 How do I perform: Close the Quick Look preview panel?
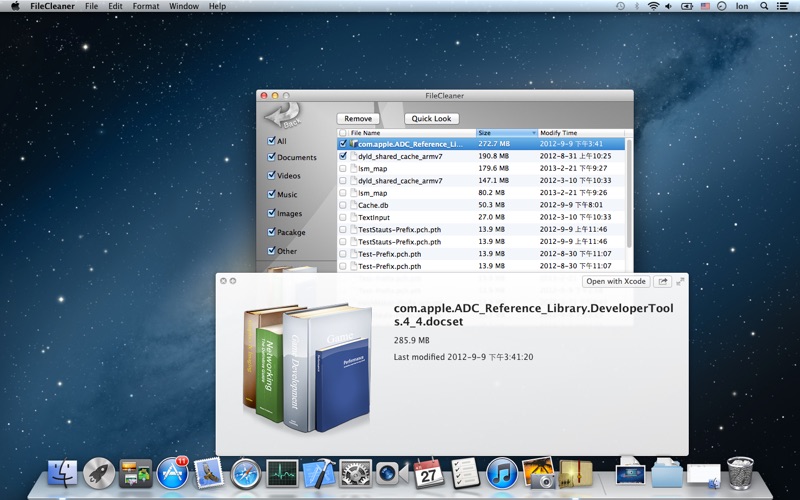click(x=223, y=281)
